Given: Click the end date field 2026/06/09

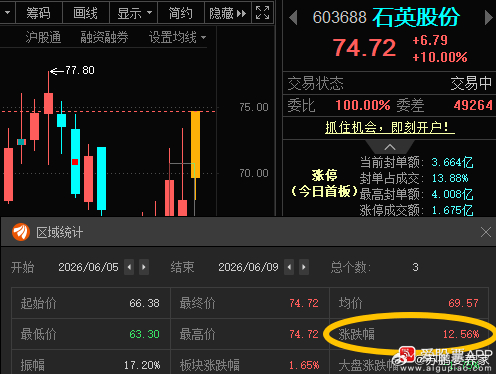Looking at the screenshot, I should [248, 267].
